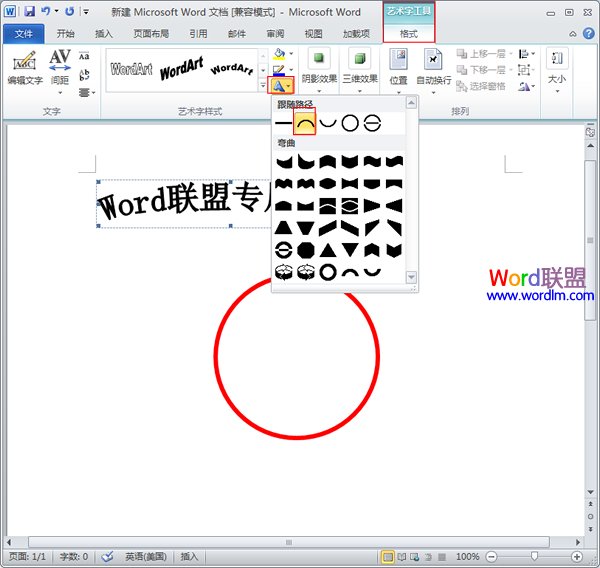This screenshot has height=568, width=600.
Task: Open the Undo history dropdown arrow
Action: [57, 11]
